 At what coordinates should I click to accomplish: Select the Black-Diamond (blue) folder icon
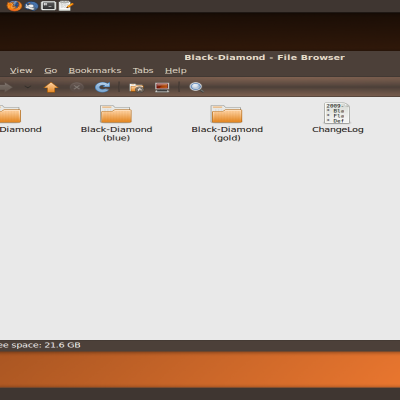(116, 114)
